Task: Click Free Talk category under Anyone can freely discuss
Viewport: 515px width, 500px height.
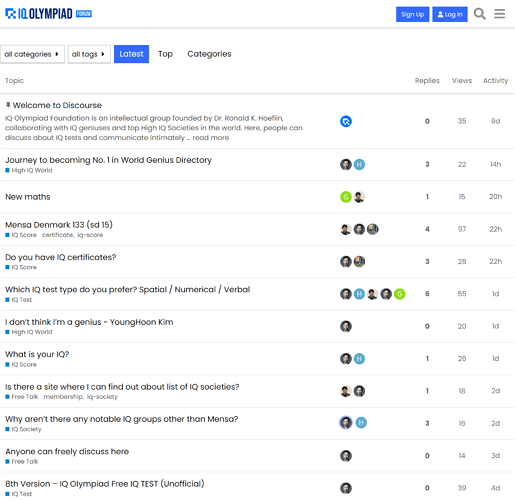Action: tap(22, 462)
